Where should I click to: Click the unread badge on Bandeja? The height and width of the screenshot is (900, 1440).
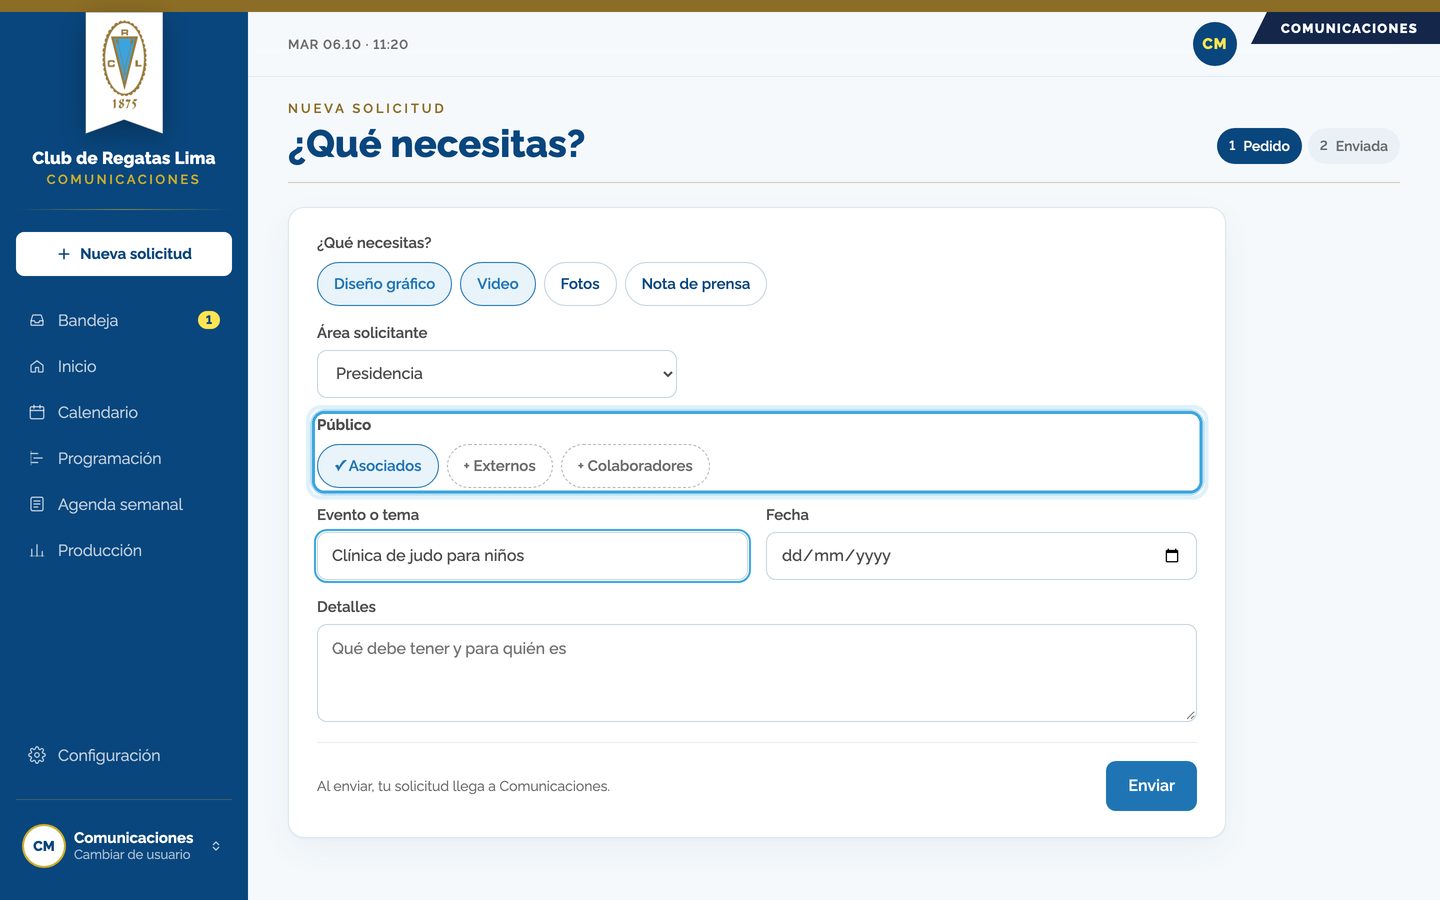coord(208,320)
